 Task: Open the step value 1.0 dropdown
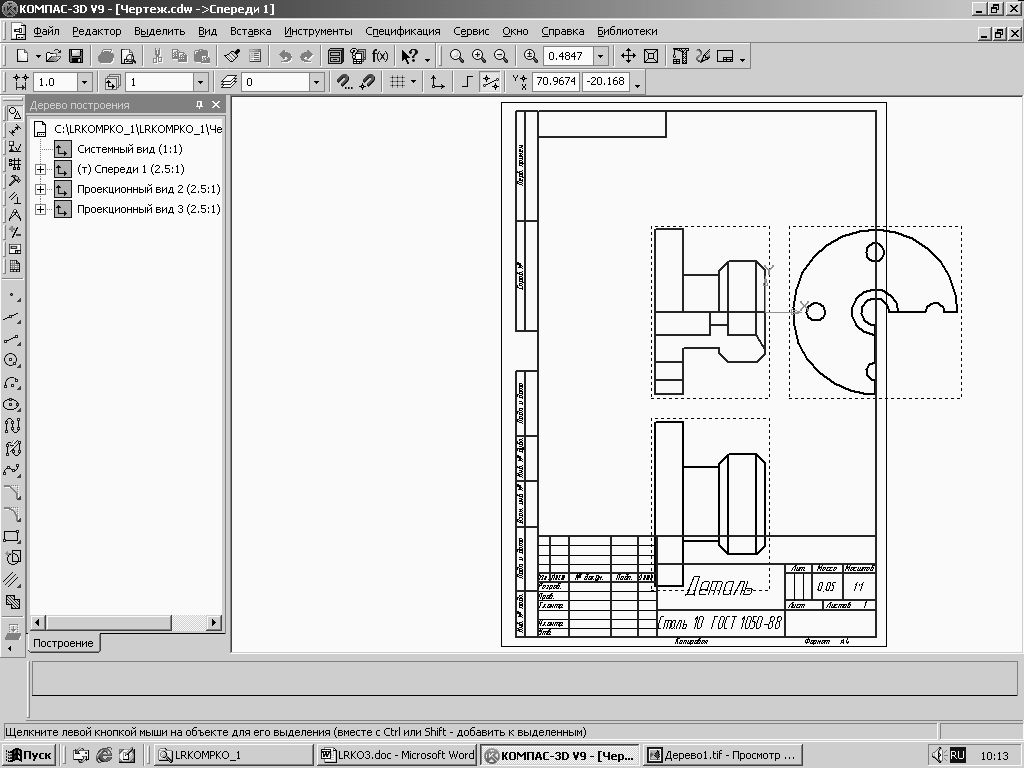point(84,82)
